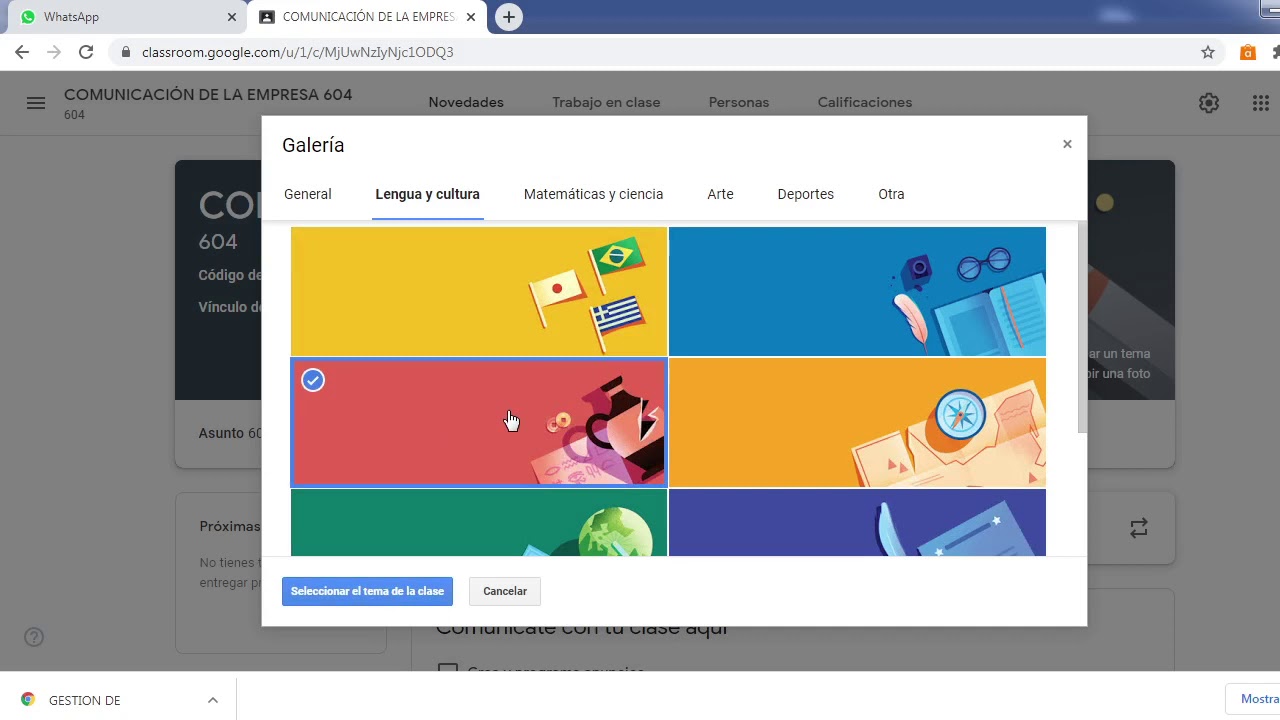Viewport: 1280px width, 720px height.
Task: Click the COMUNICACIÓN DE LA EMPRESA 604 class title
Action: 208,94
